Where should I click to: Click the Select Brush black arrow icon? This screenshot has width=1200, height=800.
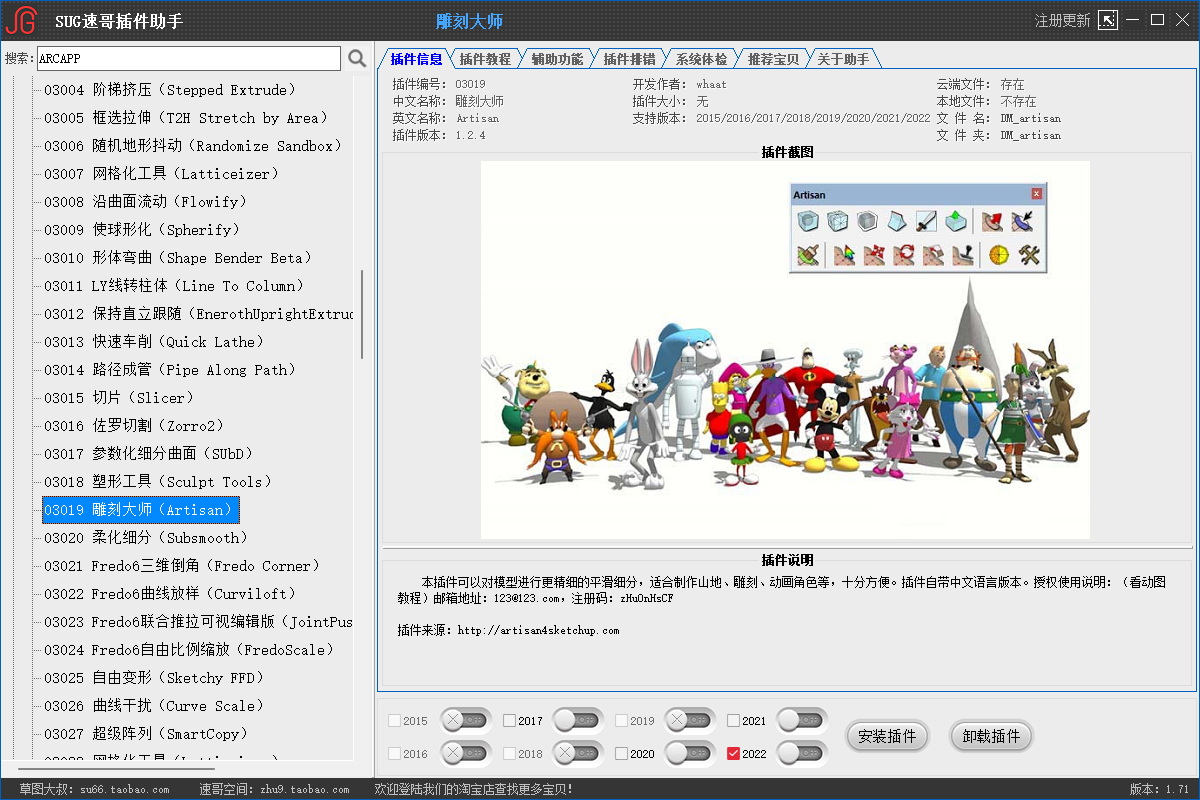1022,221
